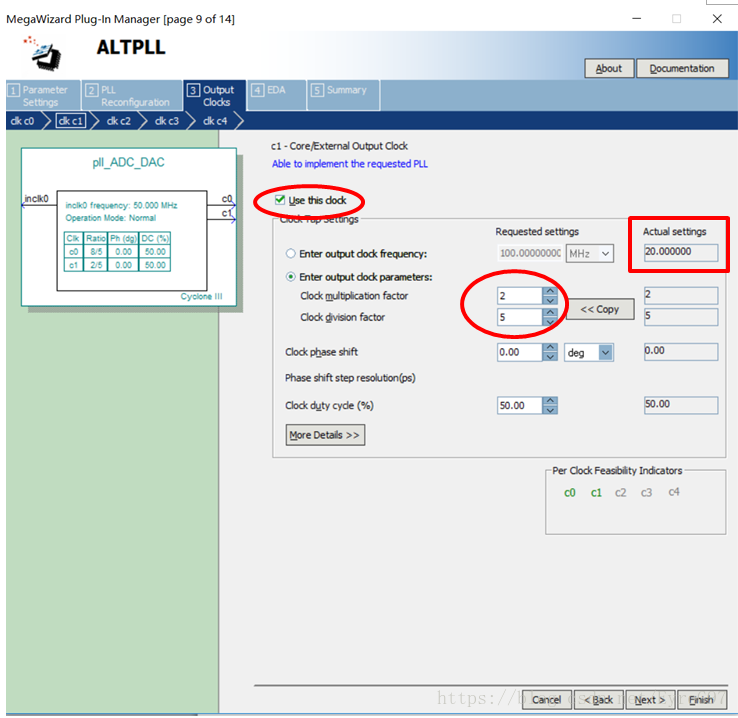Image resolution: width=738 pixels, height=718 pixels.
Task: Go to the clk c2 sub-page
Action: pos(119,121)
